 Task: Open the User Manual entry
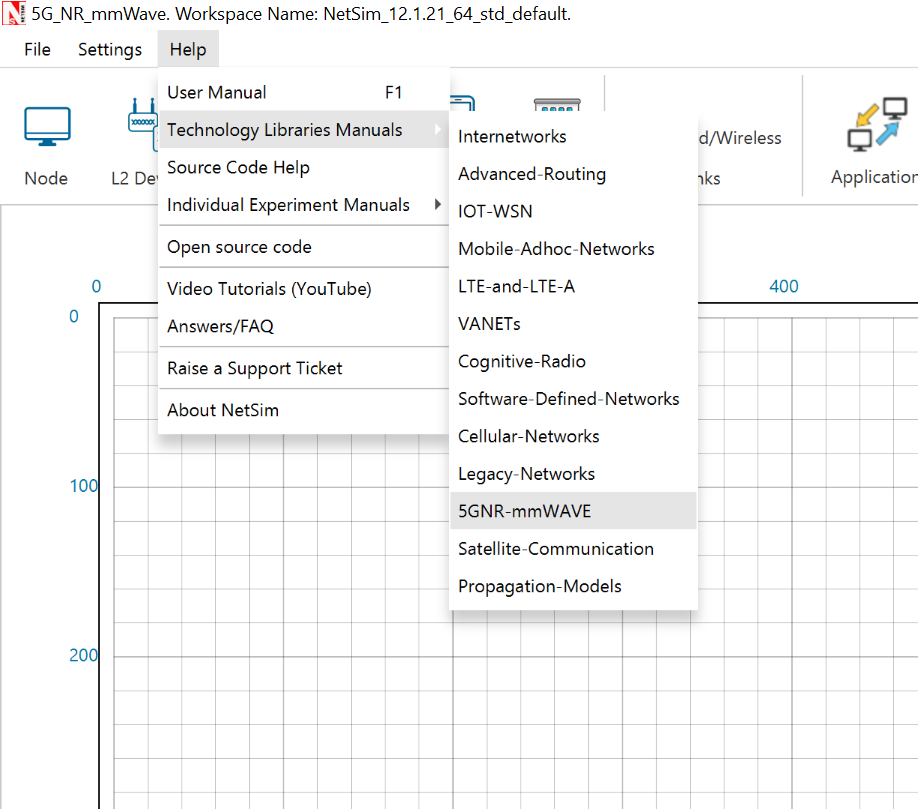click(303, 92)
